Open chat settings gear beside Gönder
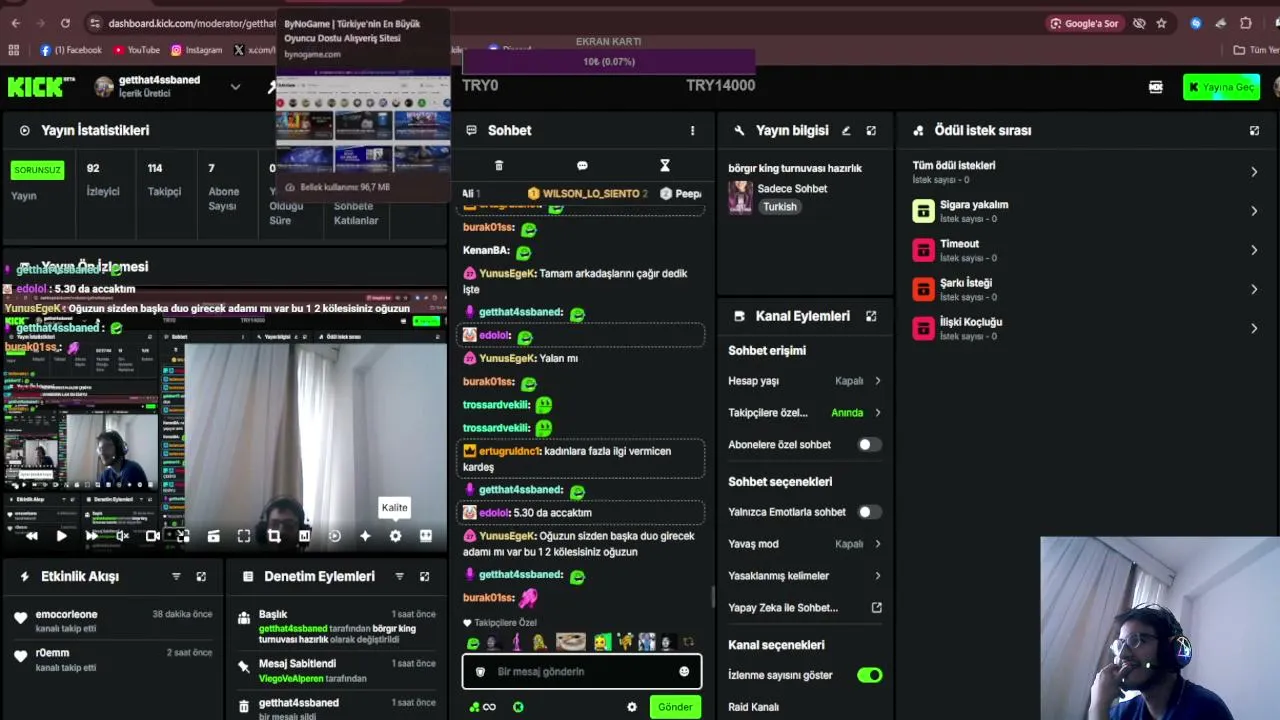The image size is (1280, 720). point(631,707)
